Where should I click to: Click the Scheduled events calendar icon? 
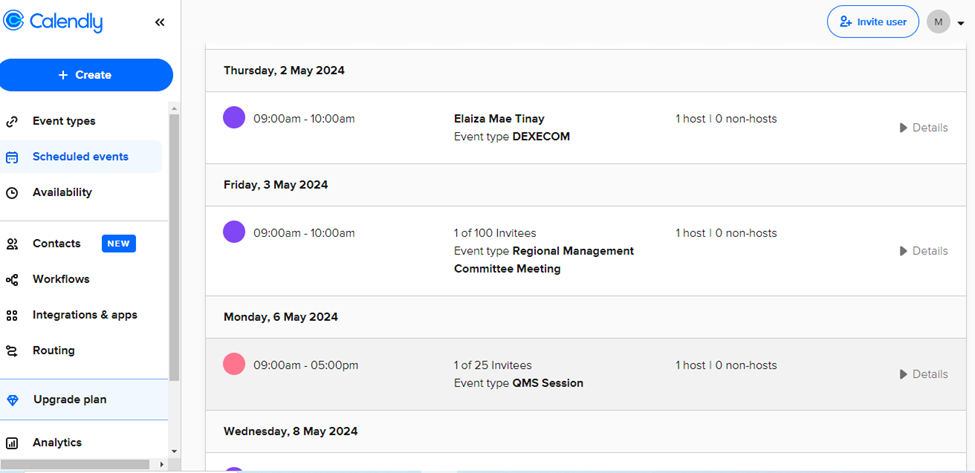pos(12,157)
